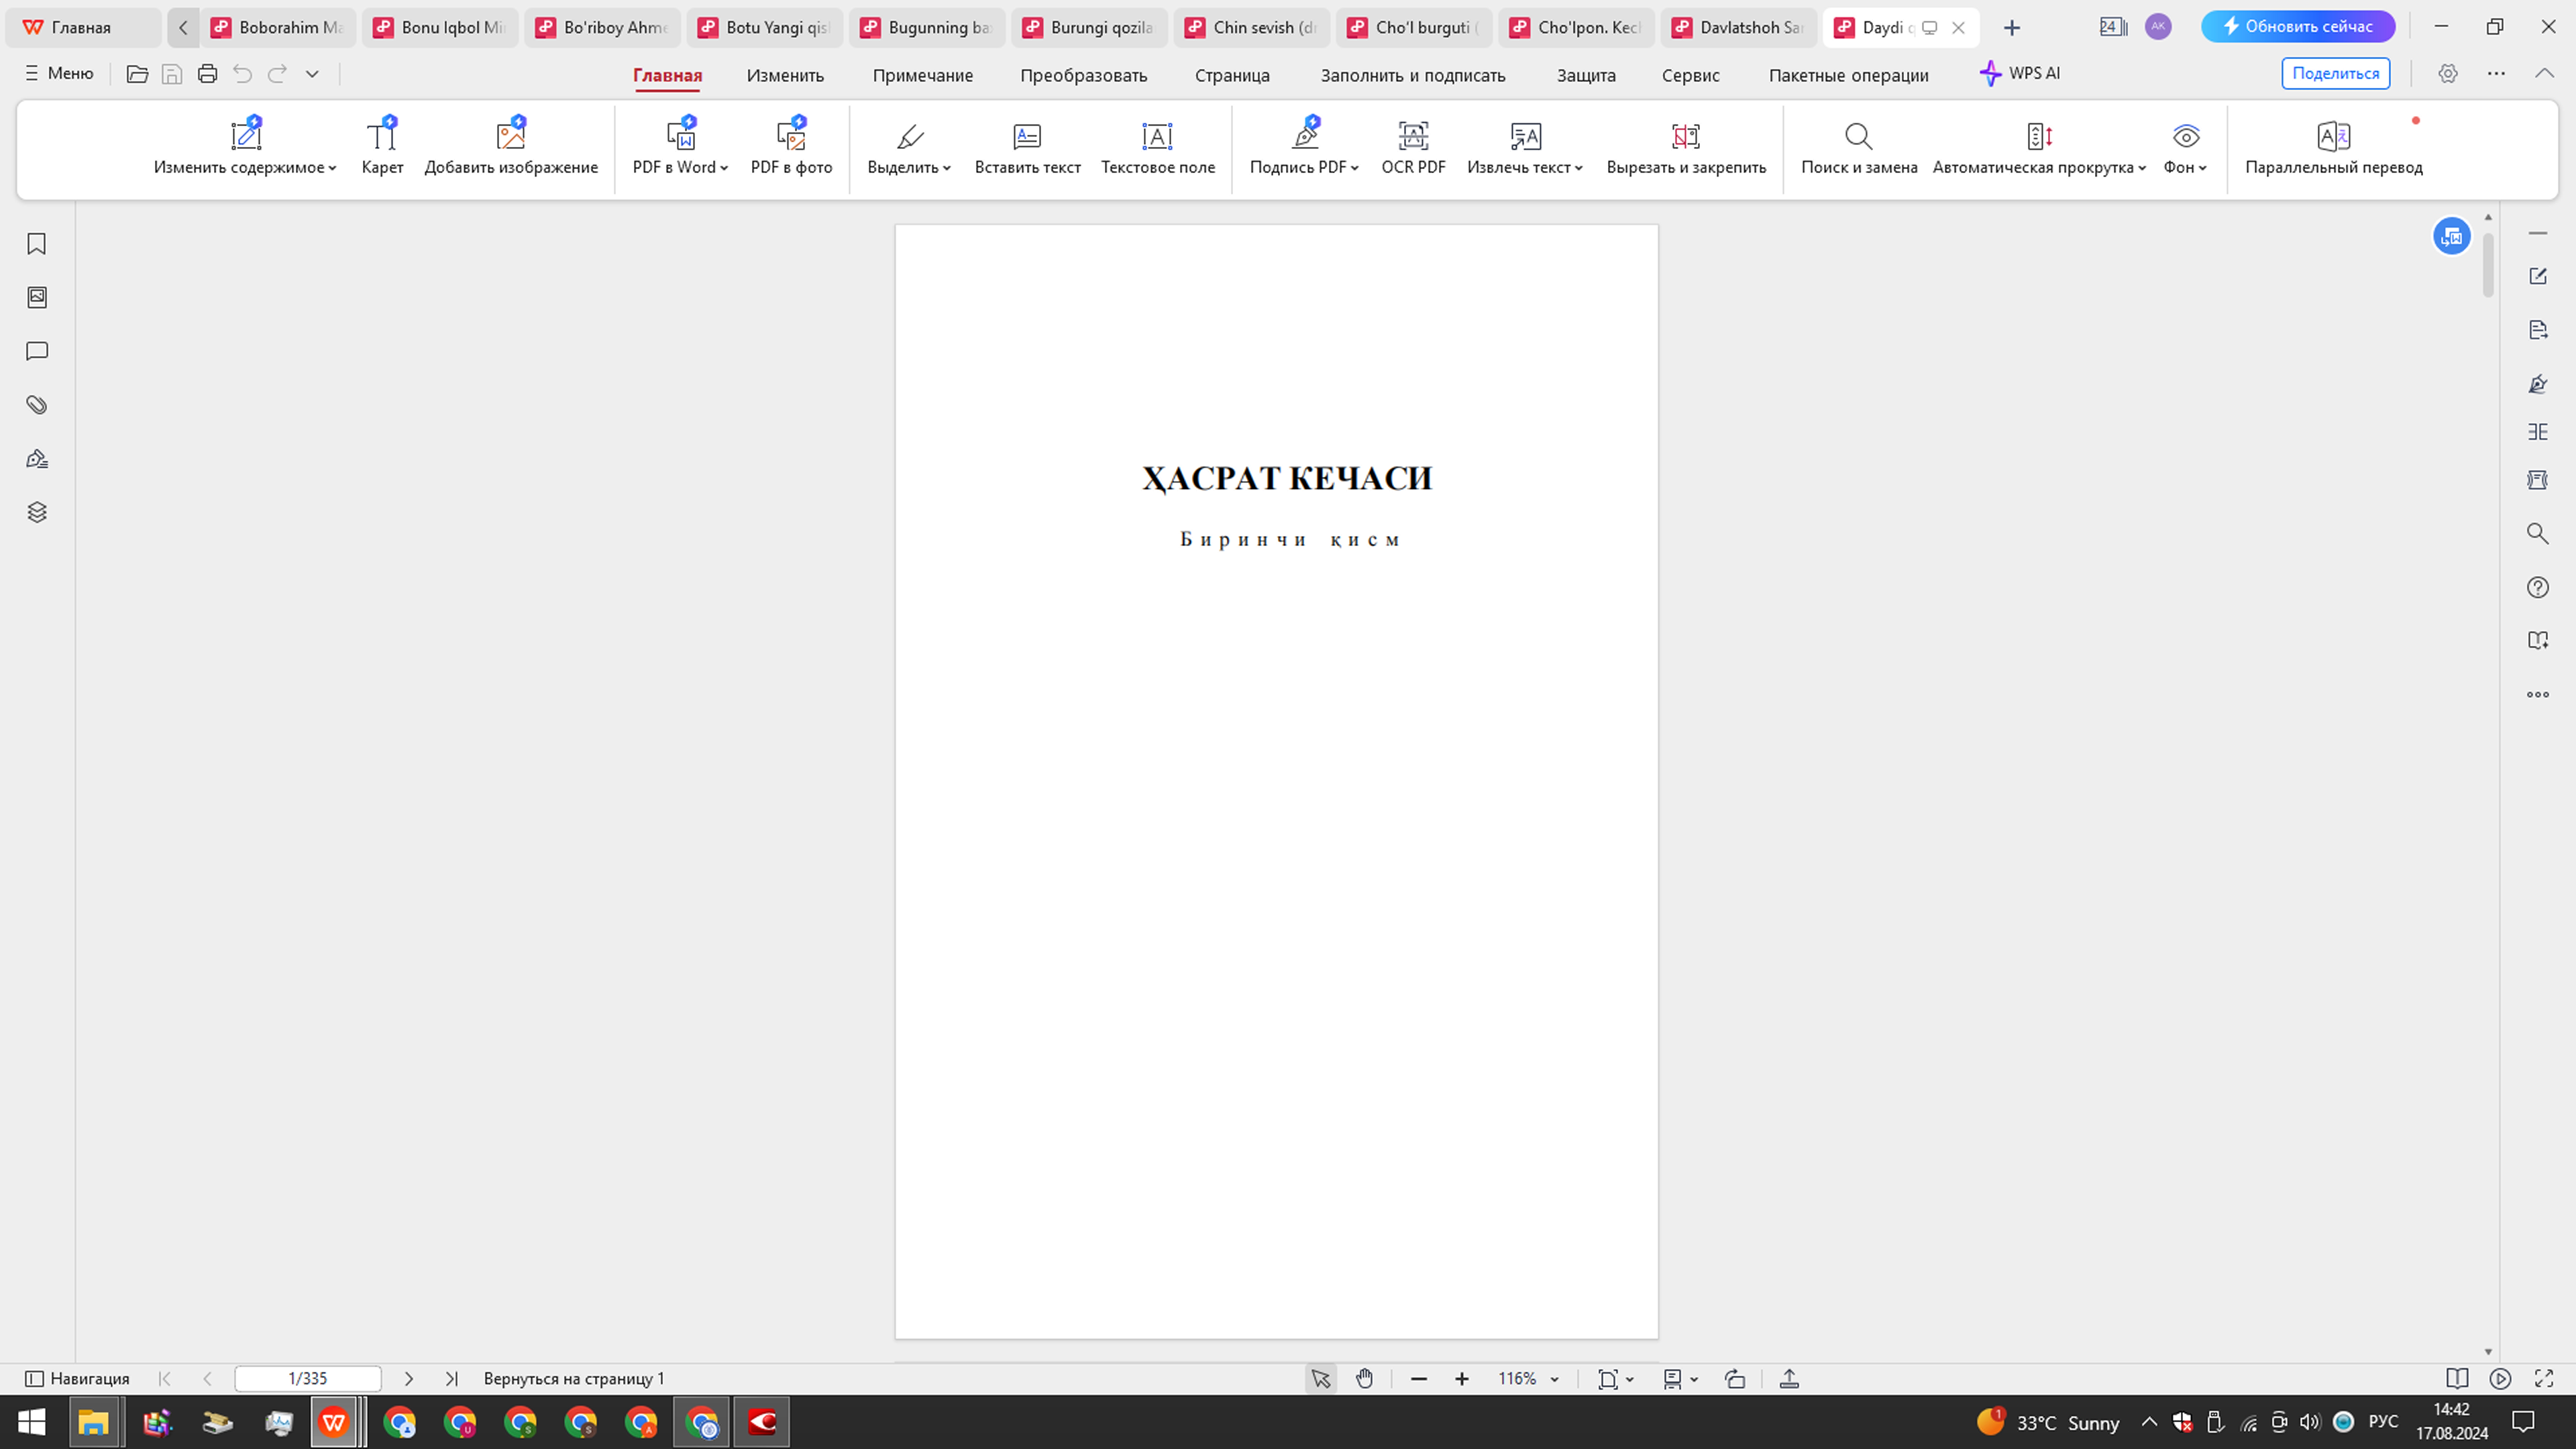Open the Attachments paperclip panel
Image resolution: width=2576 pixels, height=1449 pixels.
click(x=37, y=405)
